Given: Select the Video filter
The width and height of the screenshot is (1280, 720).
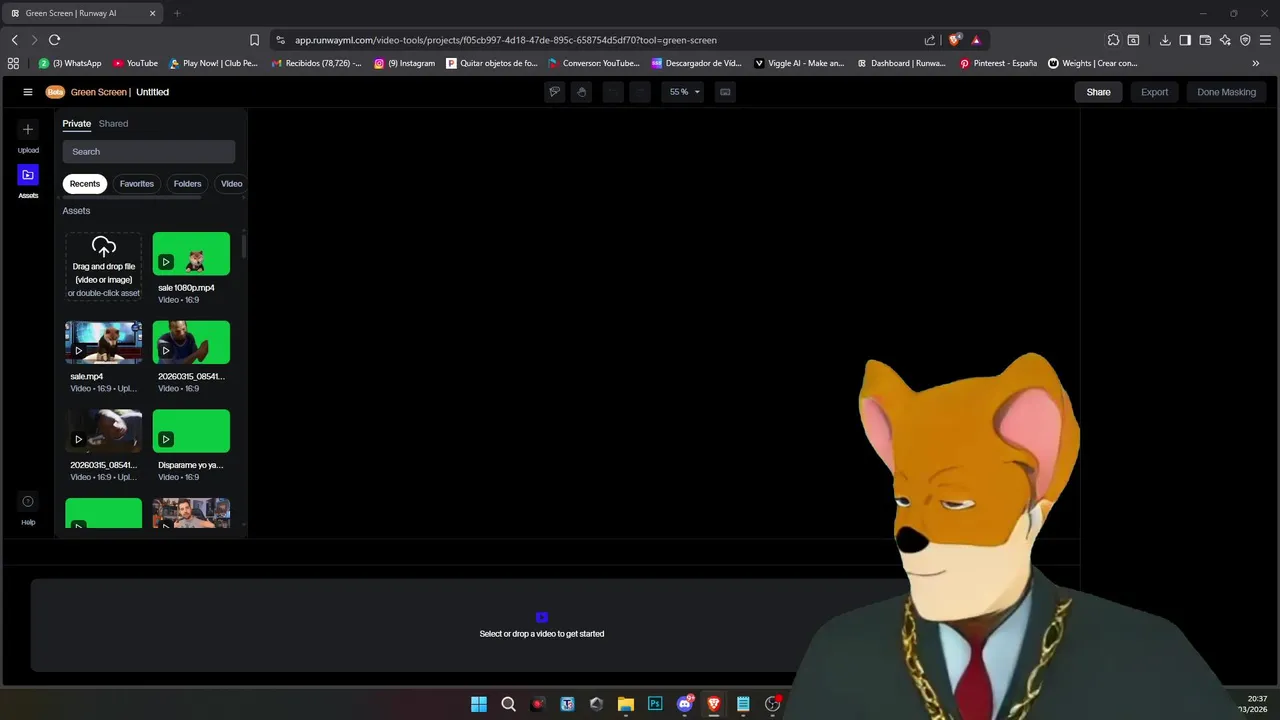Looking at the screenshot, I should pos(231,184).
